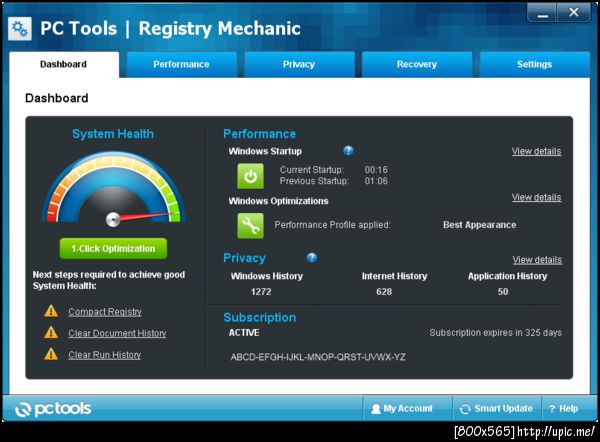Click the Application History count 50
Screen dimensions: 600x442
click(x=503, y=292)
